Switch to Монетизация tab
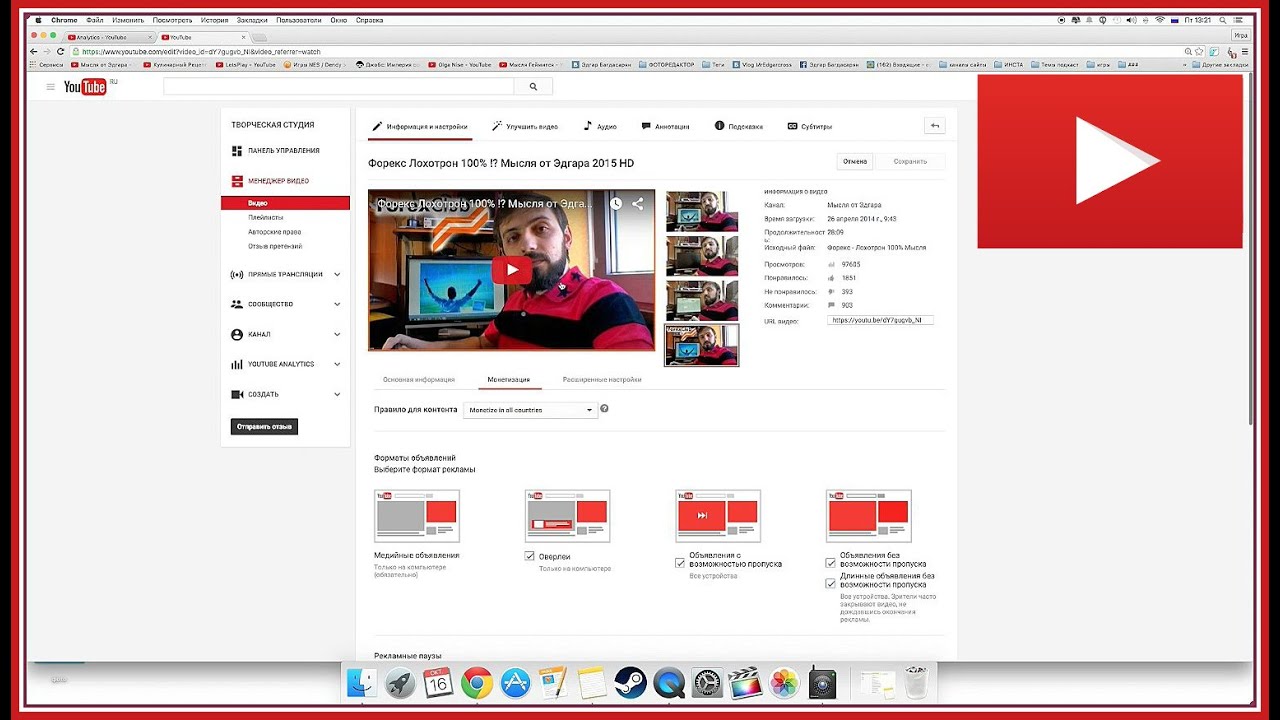This screenshot has height=720, width=1280. tap(509, 380)
